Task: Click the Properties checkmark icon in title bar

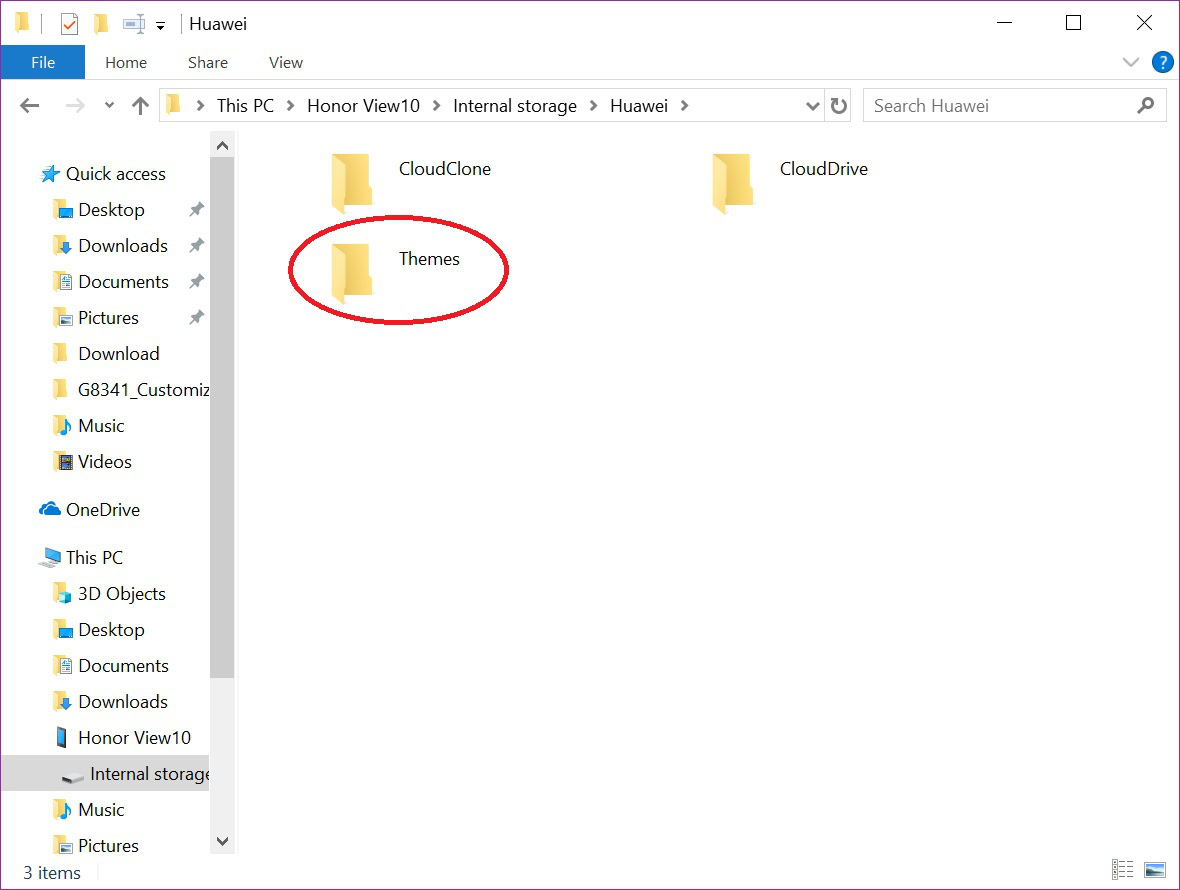Action: (69, 24)
